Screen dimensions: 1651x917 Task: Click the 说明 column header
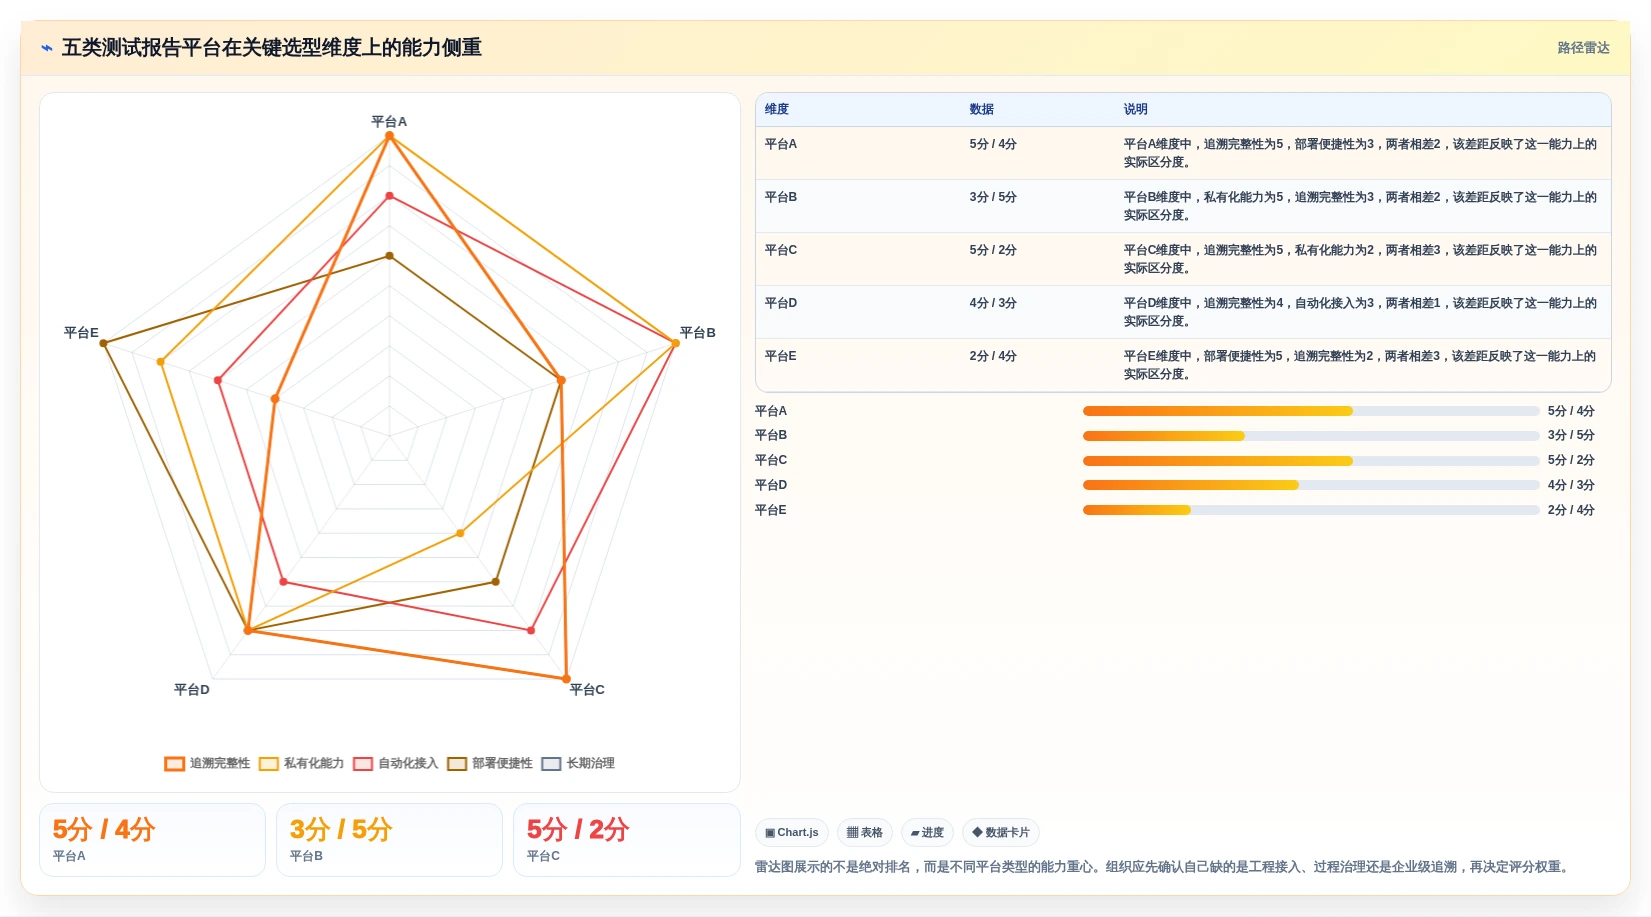click(x=1135, y=109)
